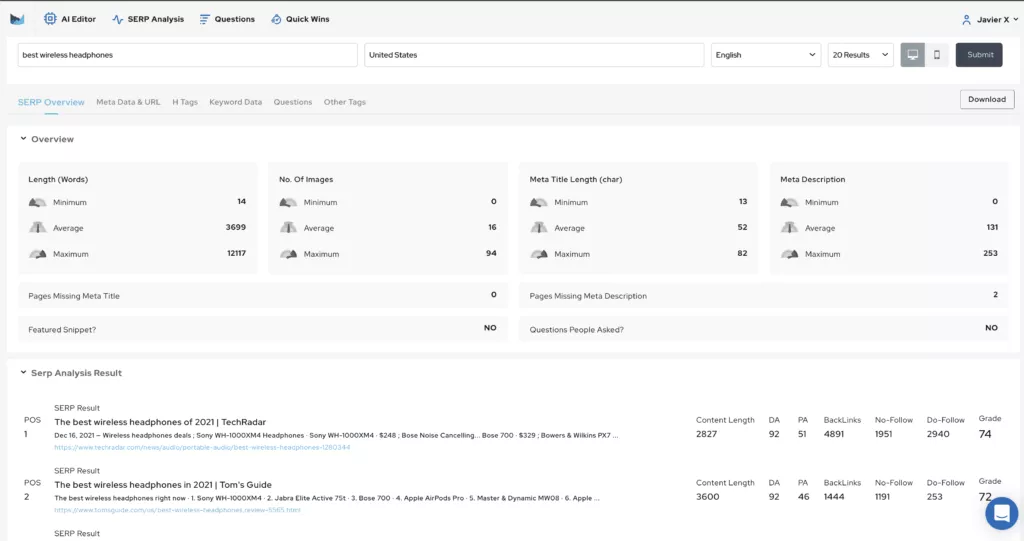Open the Javier X user account menu
1024x541 pixels.
pos(990,19)
